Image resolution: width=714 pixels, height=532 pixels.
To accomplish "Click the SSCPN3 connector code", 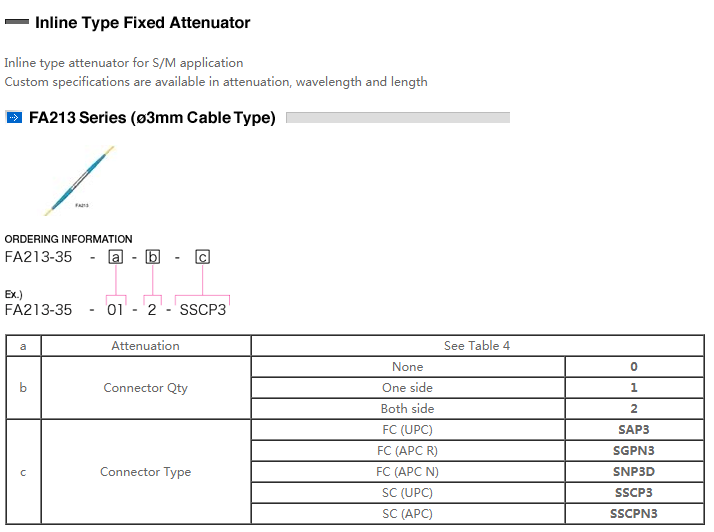I will 634,514.
